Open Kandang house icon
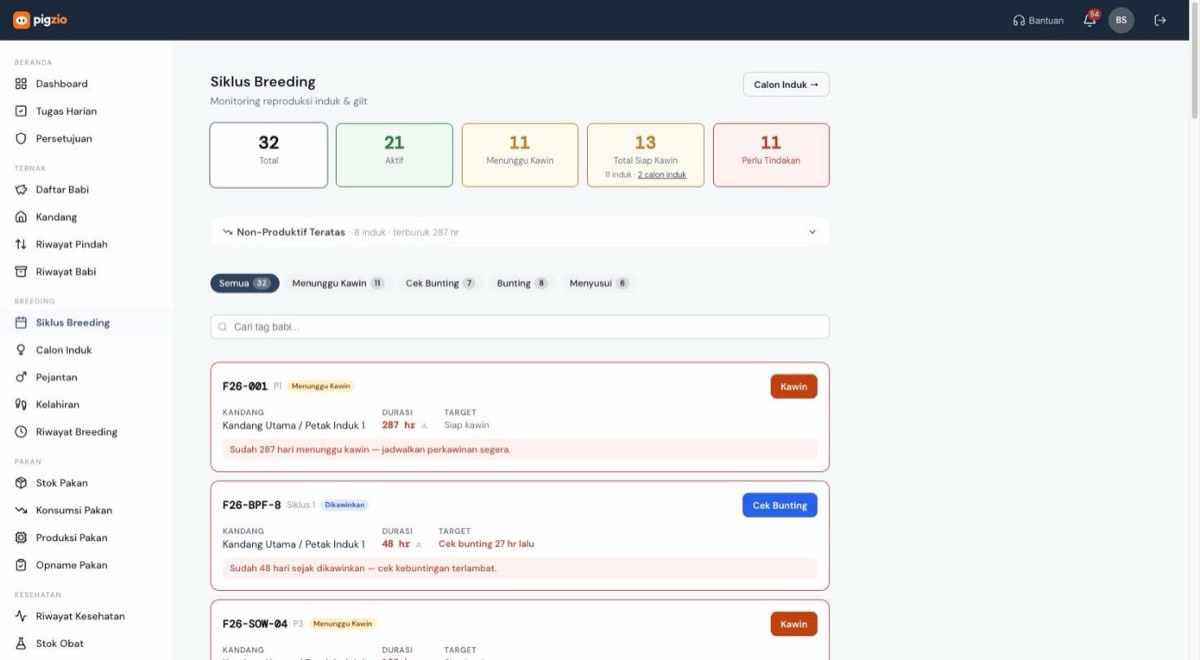This screenshot has height=660, width=1200. tap(21, 217)
